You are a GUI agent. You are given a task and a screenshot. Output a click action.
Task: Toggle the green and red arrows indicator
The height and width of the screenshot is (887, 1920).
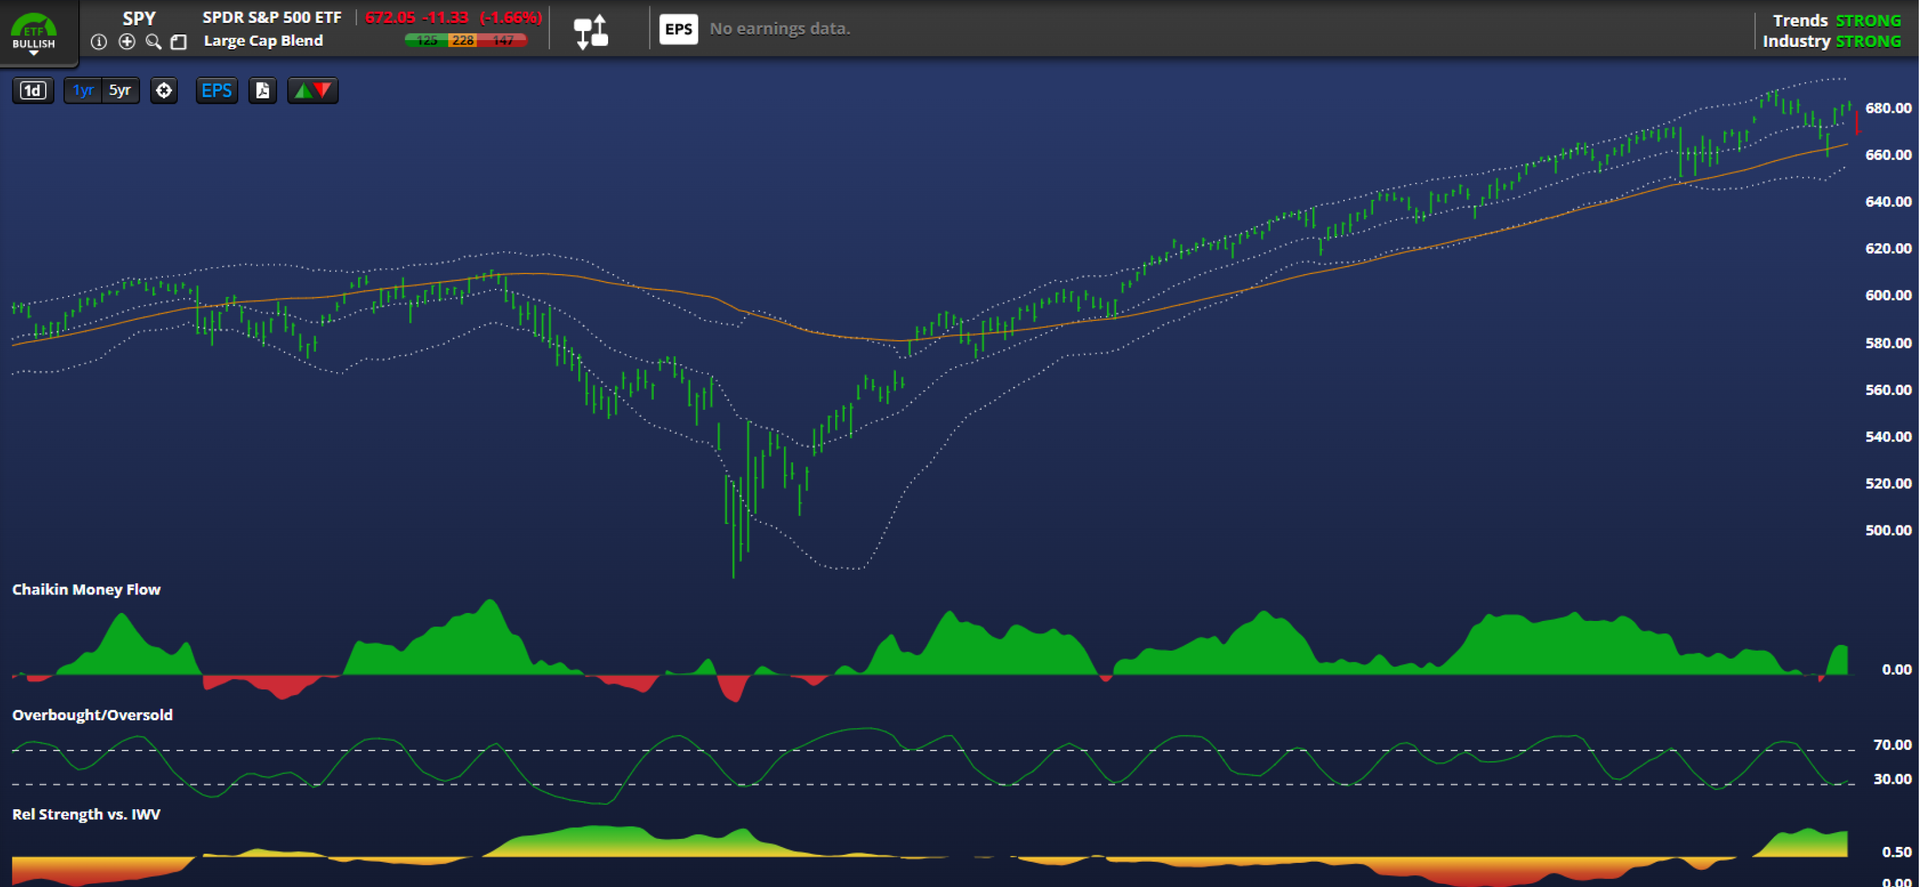coord(313,91)
